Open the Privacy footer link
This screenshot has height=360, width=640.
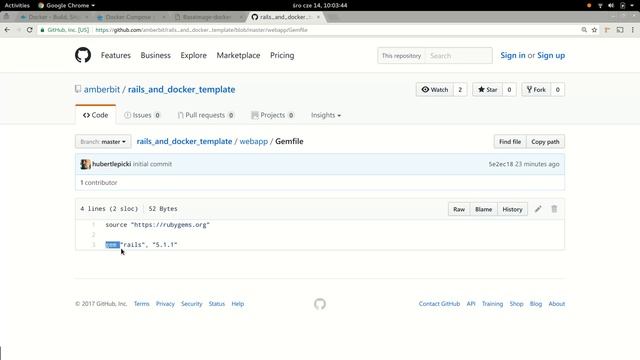[x=165, y=304]
